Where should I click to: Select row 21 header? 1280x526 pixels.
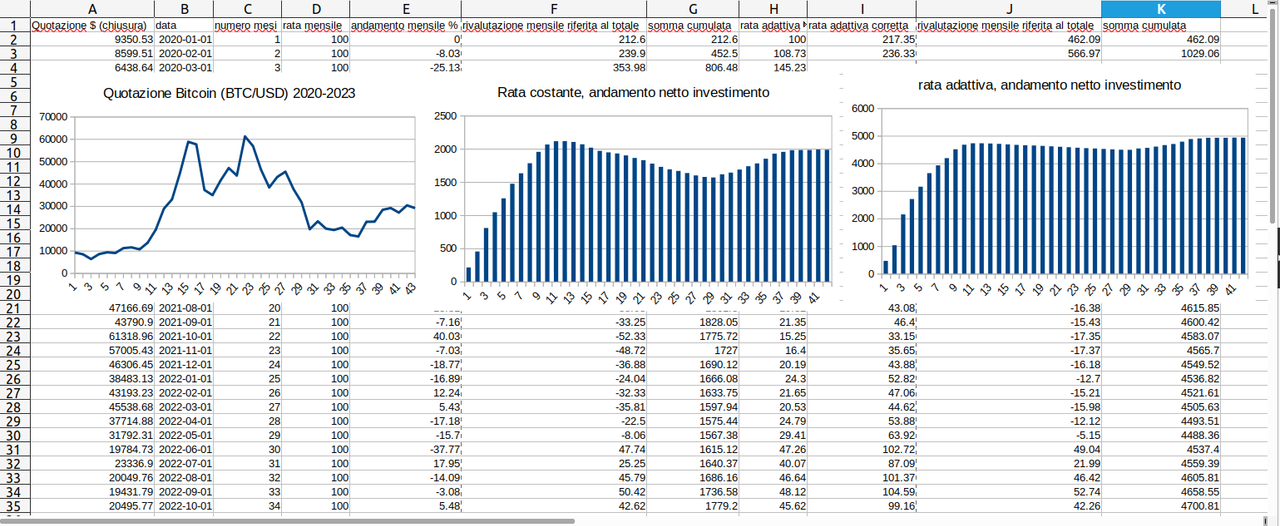[x=15, y=309]
